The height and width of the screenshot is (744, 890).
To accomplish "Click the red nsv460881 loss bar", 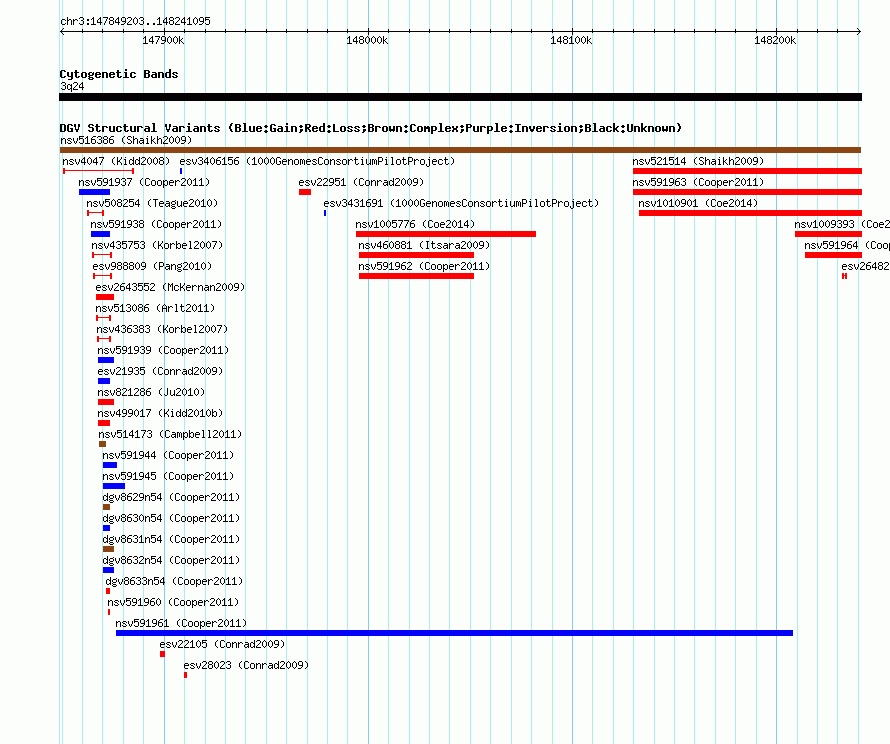I will 416,255.
